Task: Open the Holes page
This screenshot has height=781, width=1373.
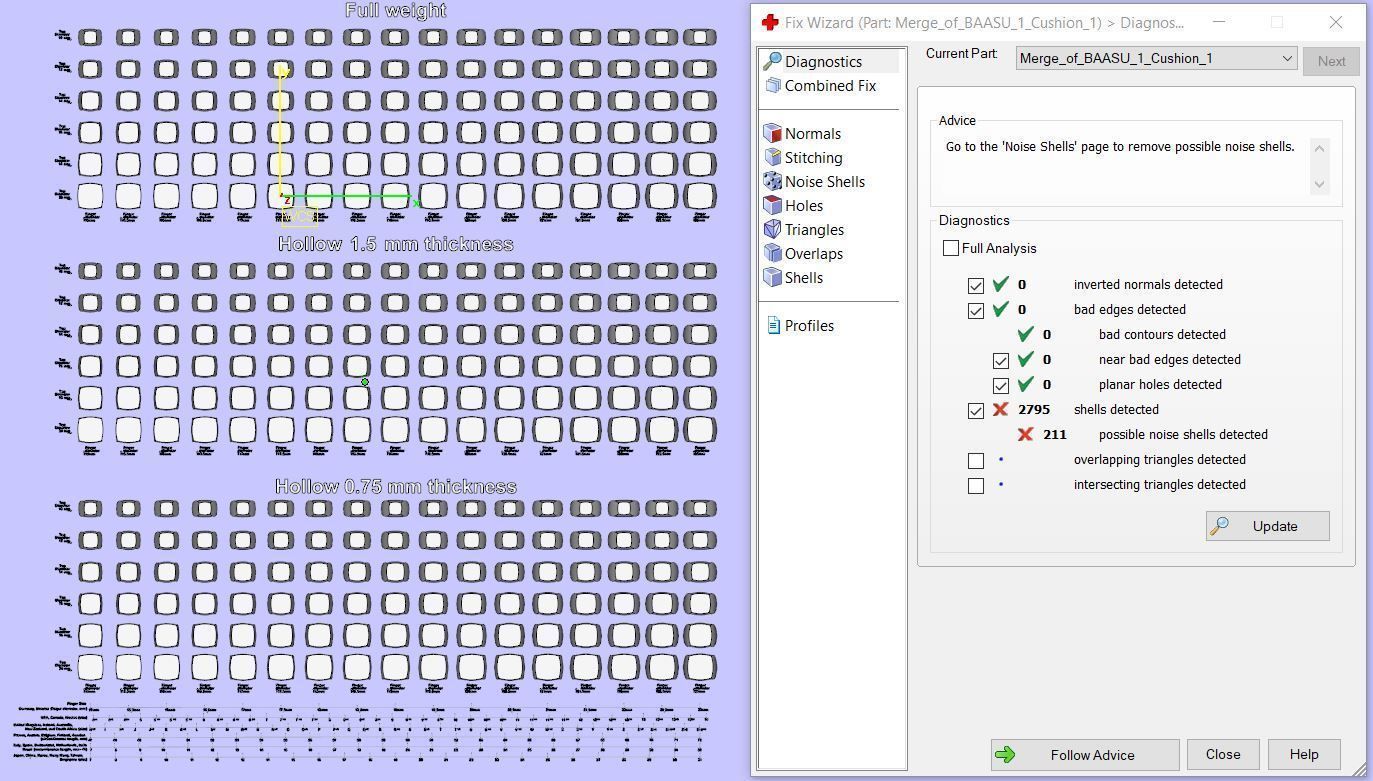Action: tap(804, 206)
